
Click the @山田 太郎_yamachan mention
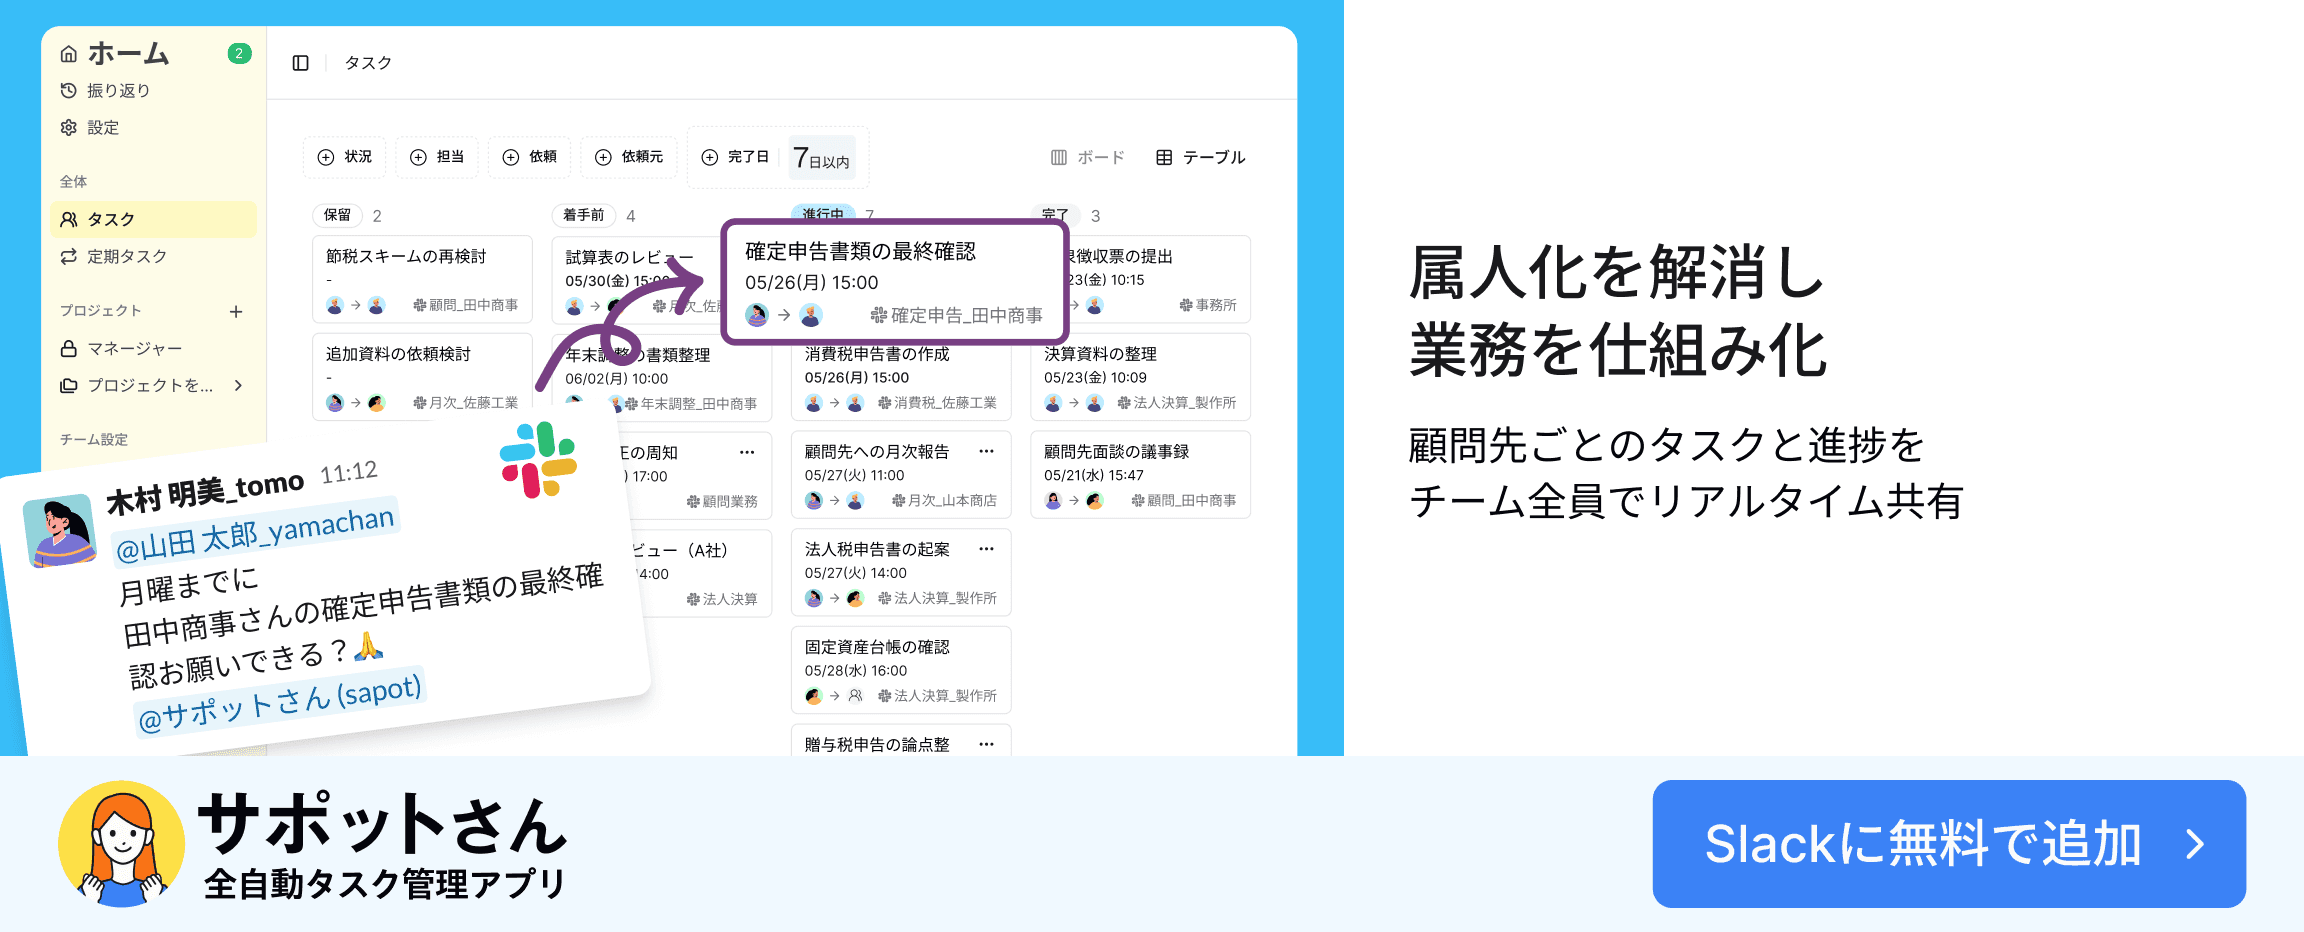click(x=256, y=533)
